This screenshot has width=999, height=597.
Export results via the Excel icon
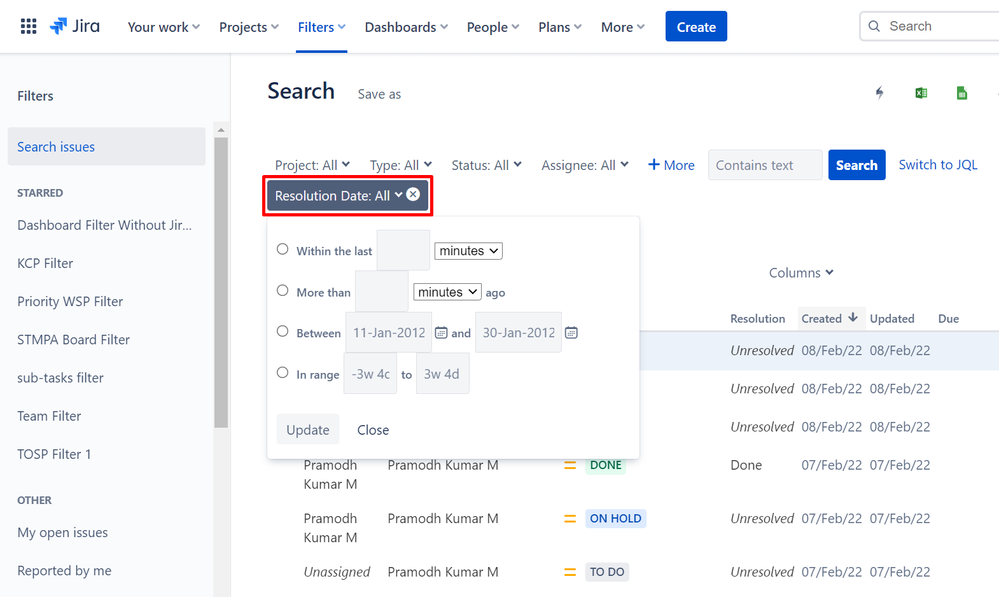click(x=921, y=93)
